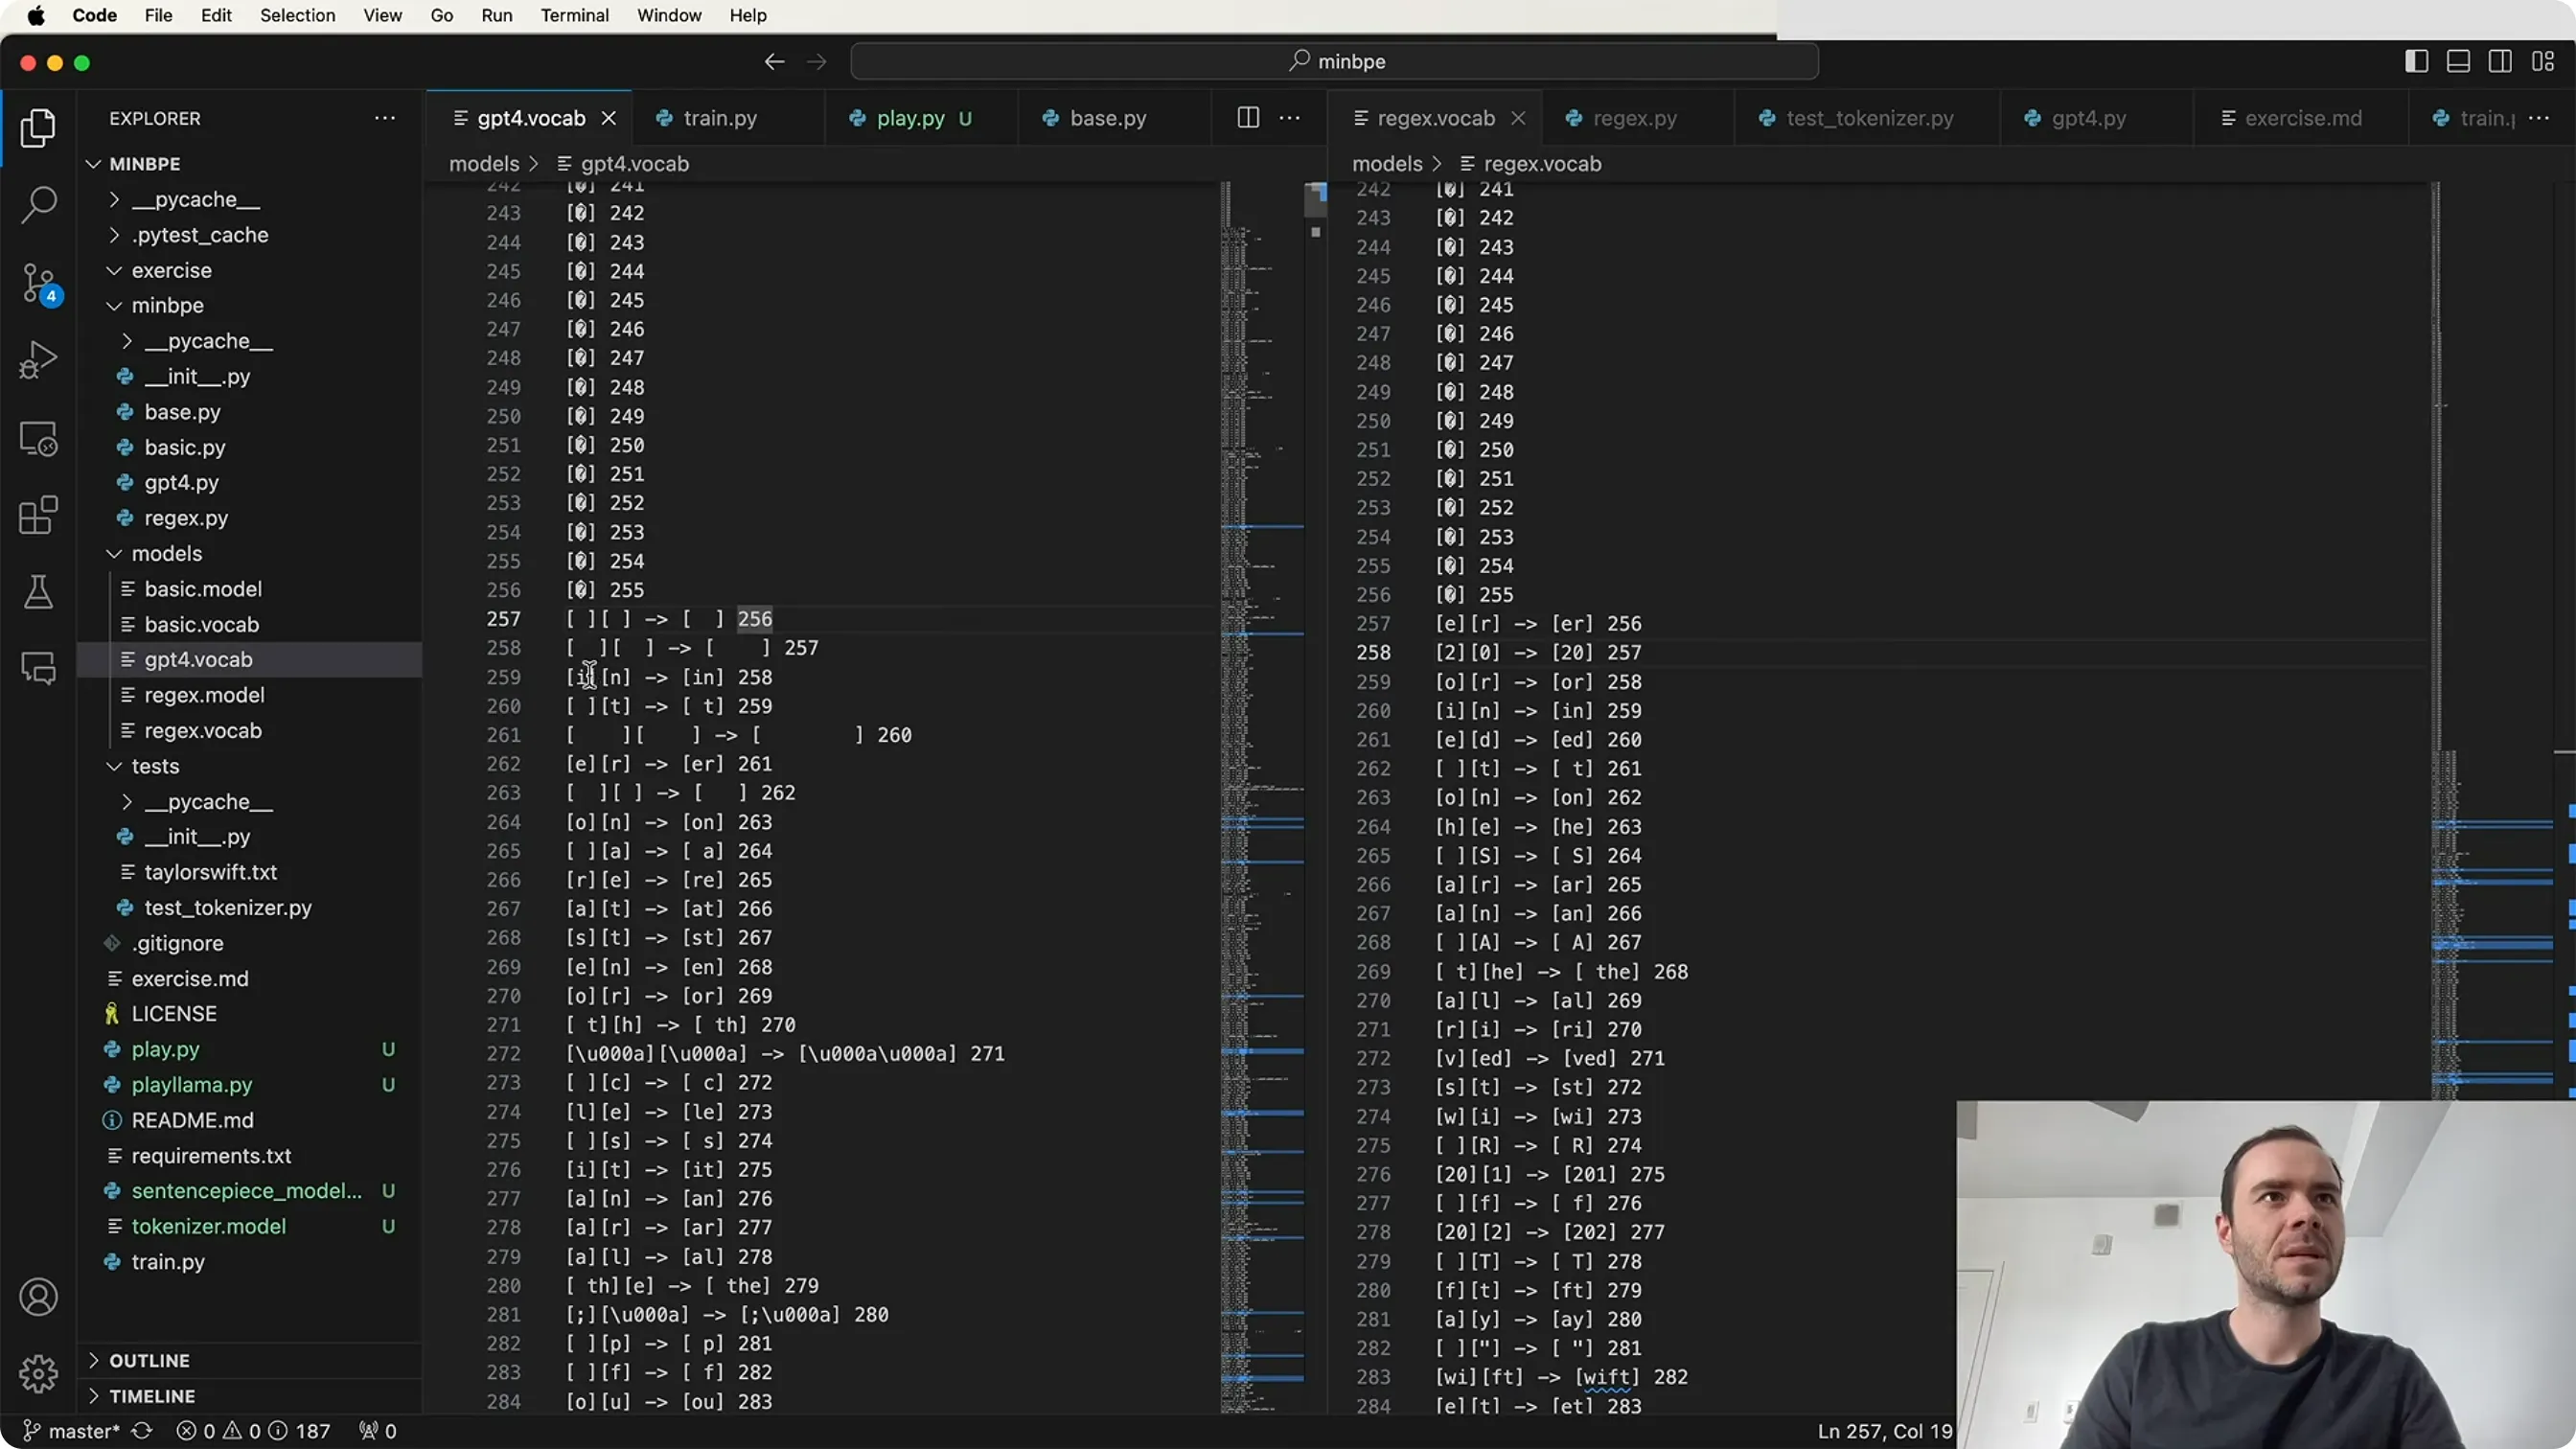Open Remote Explorer view
Screen dimensions: 2576x1449
[x=38, y=438]
